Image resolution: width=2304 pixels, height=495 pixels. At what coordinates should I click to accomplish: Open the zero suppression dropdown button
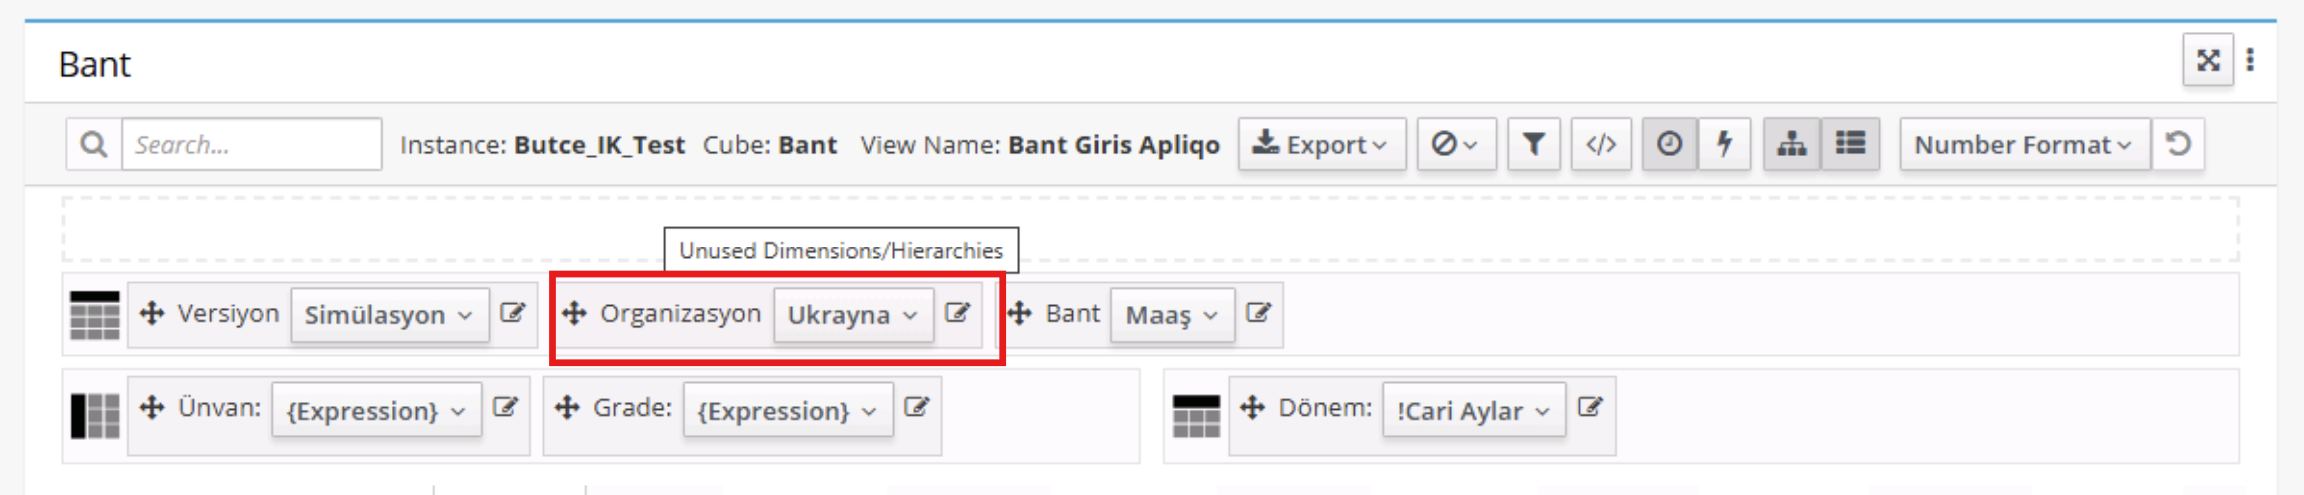coord(1455,145)
